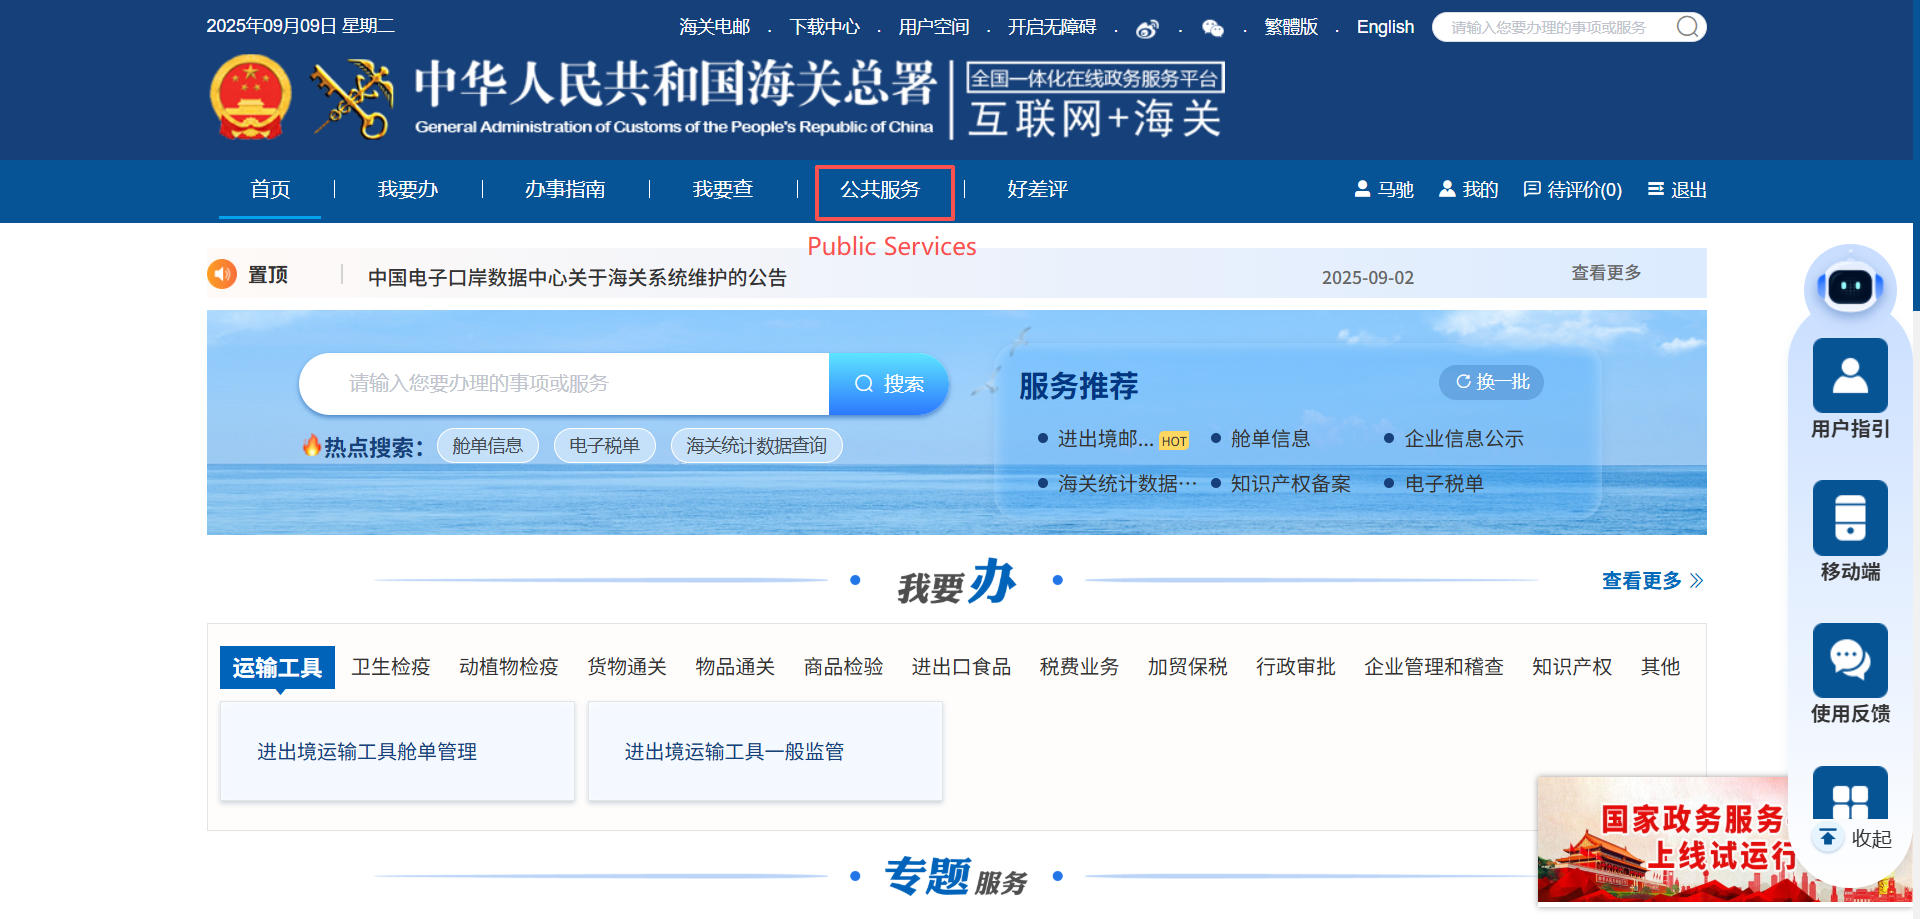
Task: Open the 用户指引 user guide icon
Action: click(x=1849, y=376)
